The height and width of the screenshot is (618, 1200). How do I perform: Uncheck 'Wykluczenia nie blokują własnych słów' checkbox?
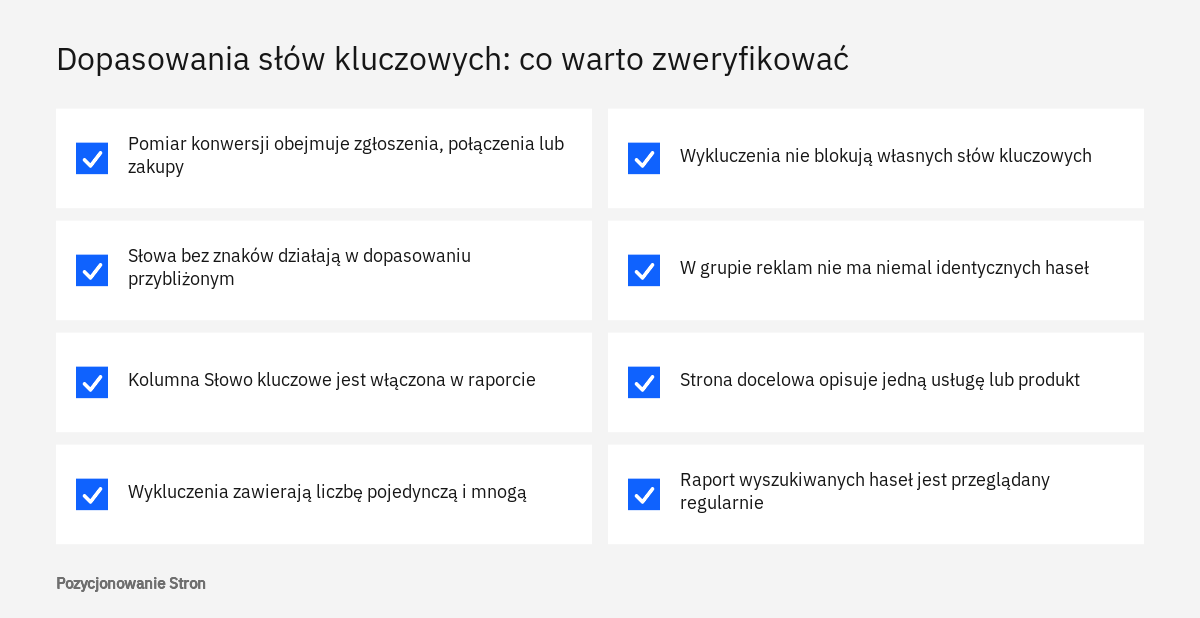point(644,158)
